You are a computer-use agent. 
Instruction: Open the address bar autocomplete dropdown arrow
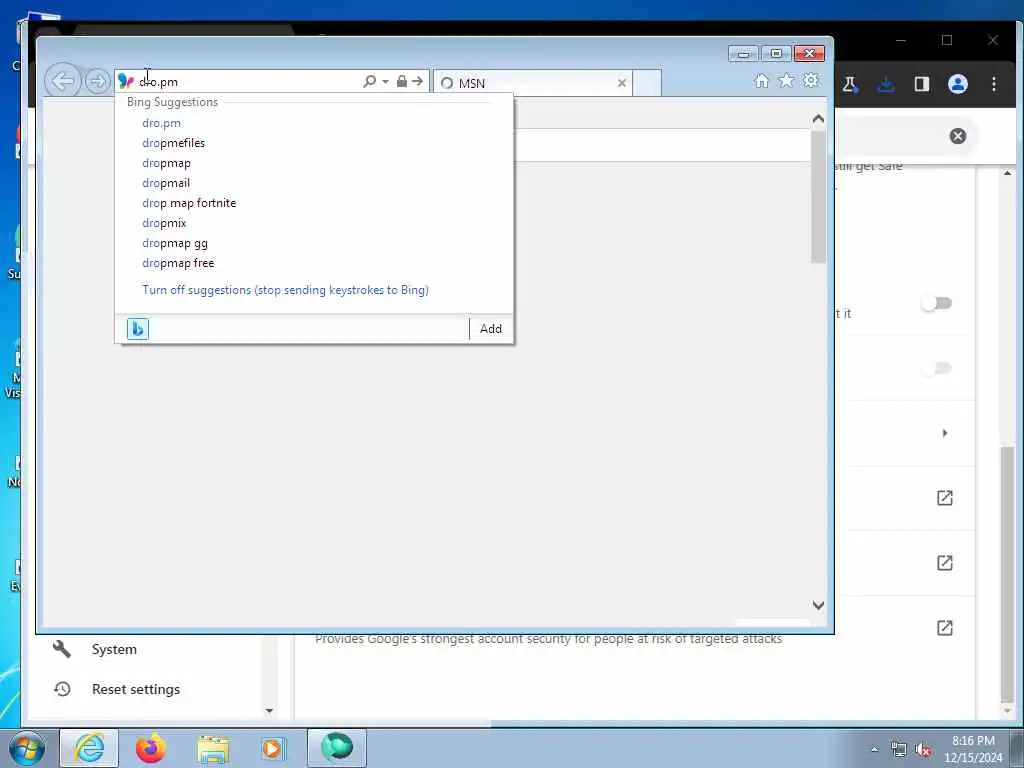coord(385,82)
